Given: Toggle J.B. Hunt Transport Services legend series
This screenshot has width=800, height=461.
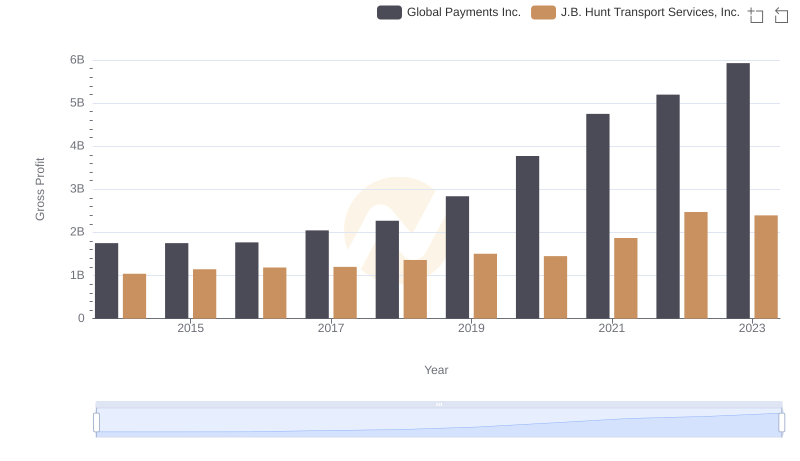Looking at the screenshot, I should [635, 12].
